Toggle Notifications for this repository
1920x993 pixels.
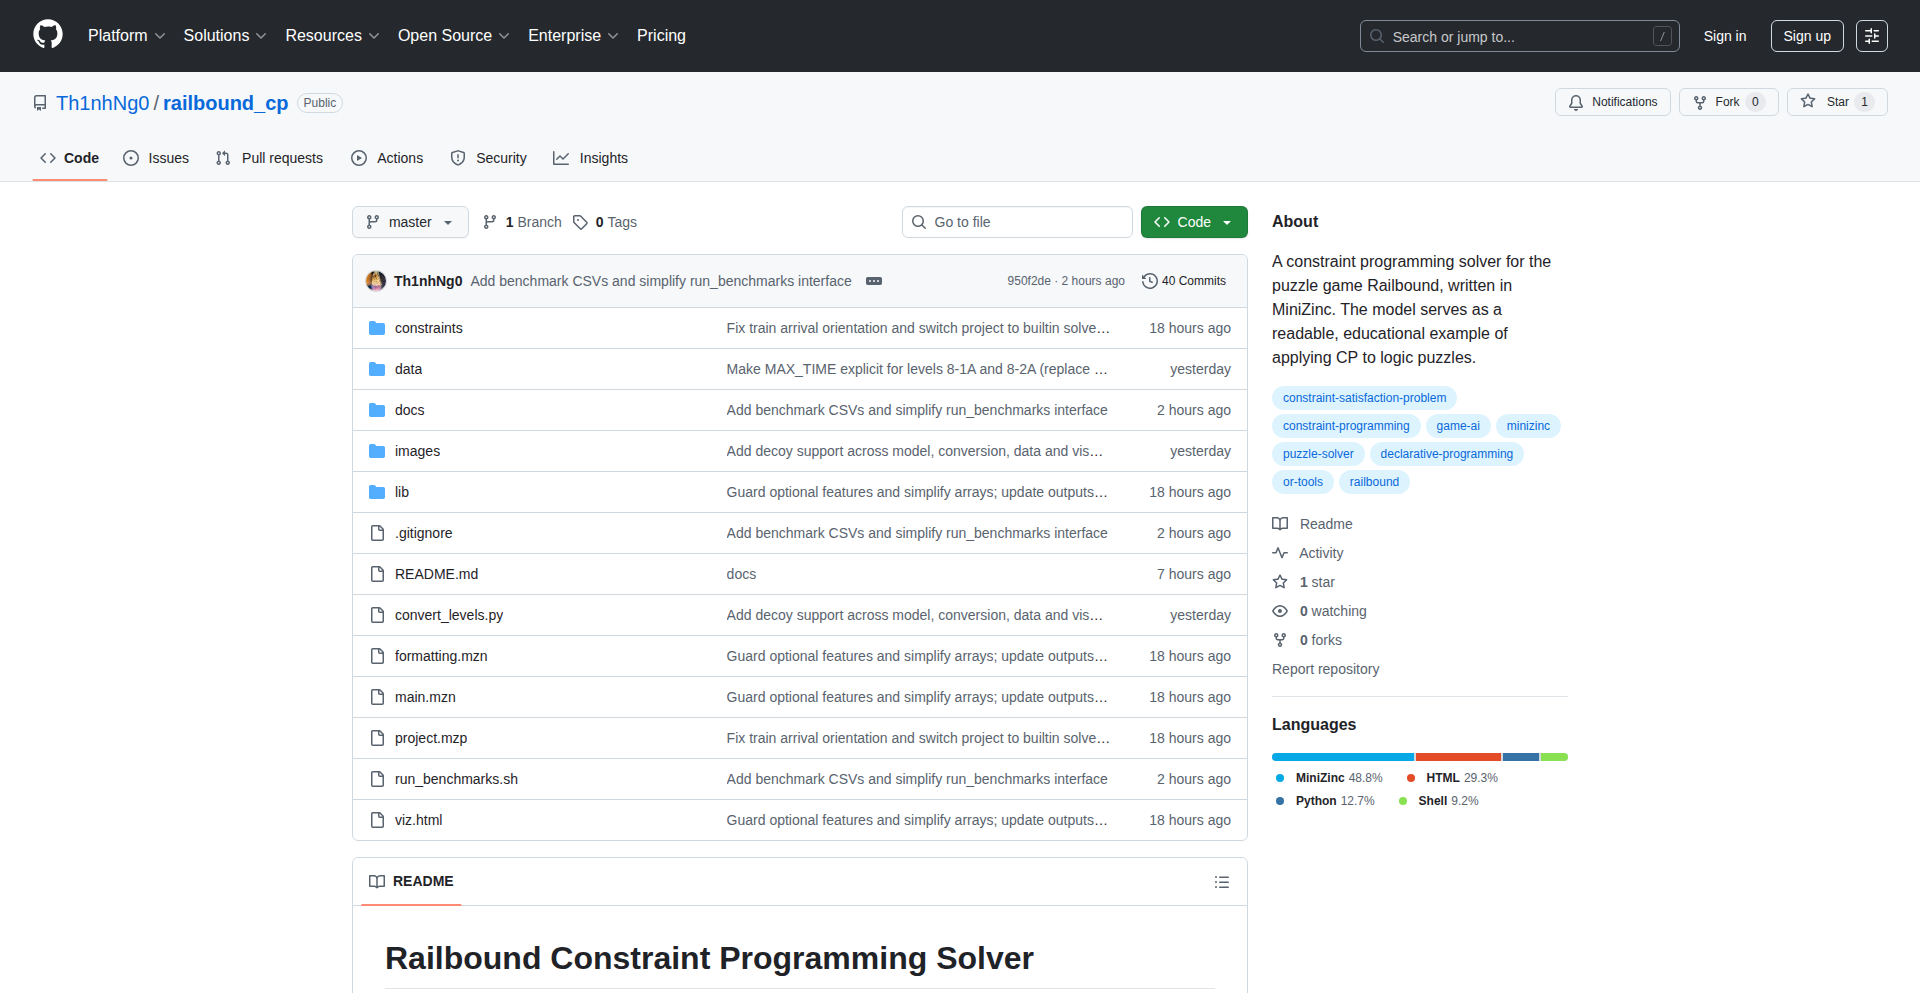[x=1612, y=102]
